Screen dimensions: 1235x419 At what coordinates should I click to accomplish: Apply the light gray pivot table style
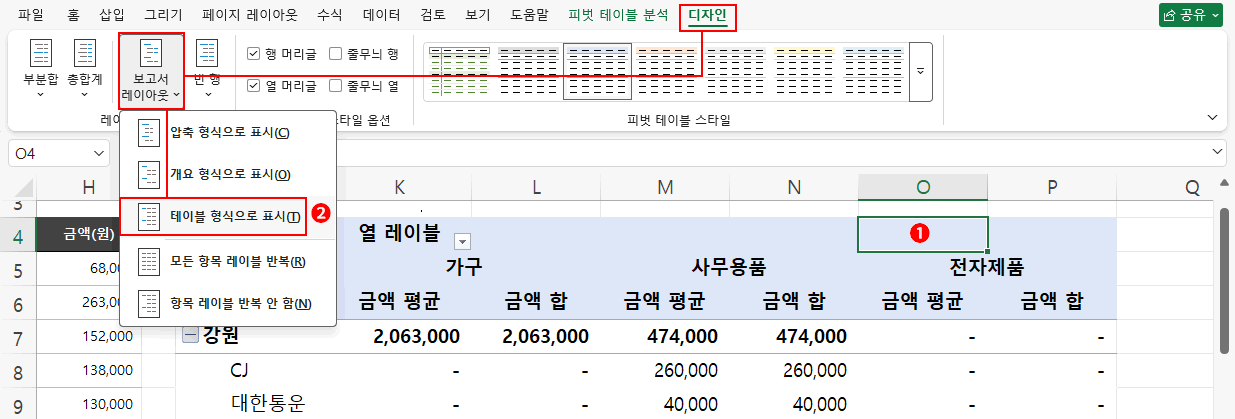pos(735,72)
